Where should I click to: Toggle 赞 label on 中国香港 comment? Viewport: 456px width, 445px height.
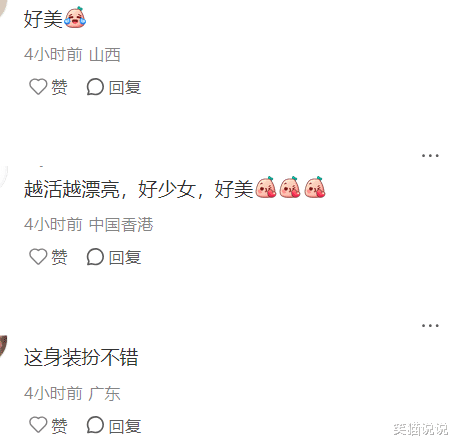tap(59, 257)
